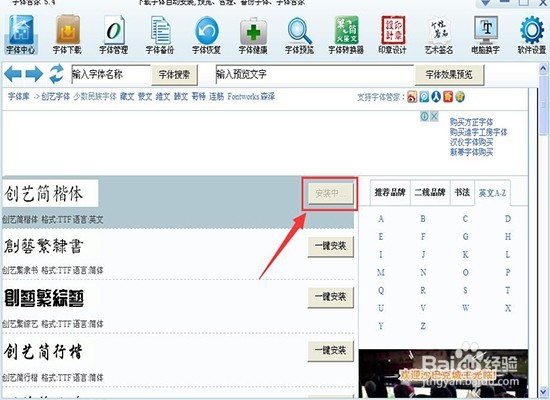Go forward with the right arrow

[34, 74]
